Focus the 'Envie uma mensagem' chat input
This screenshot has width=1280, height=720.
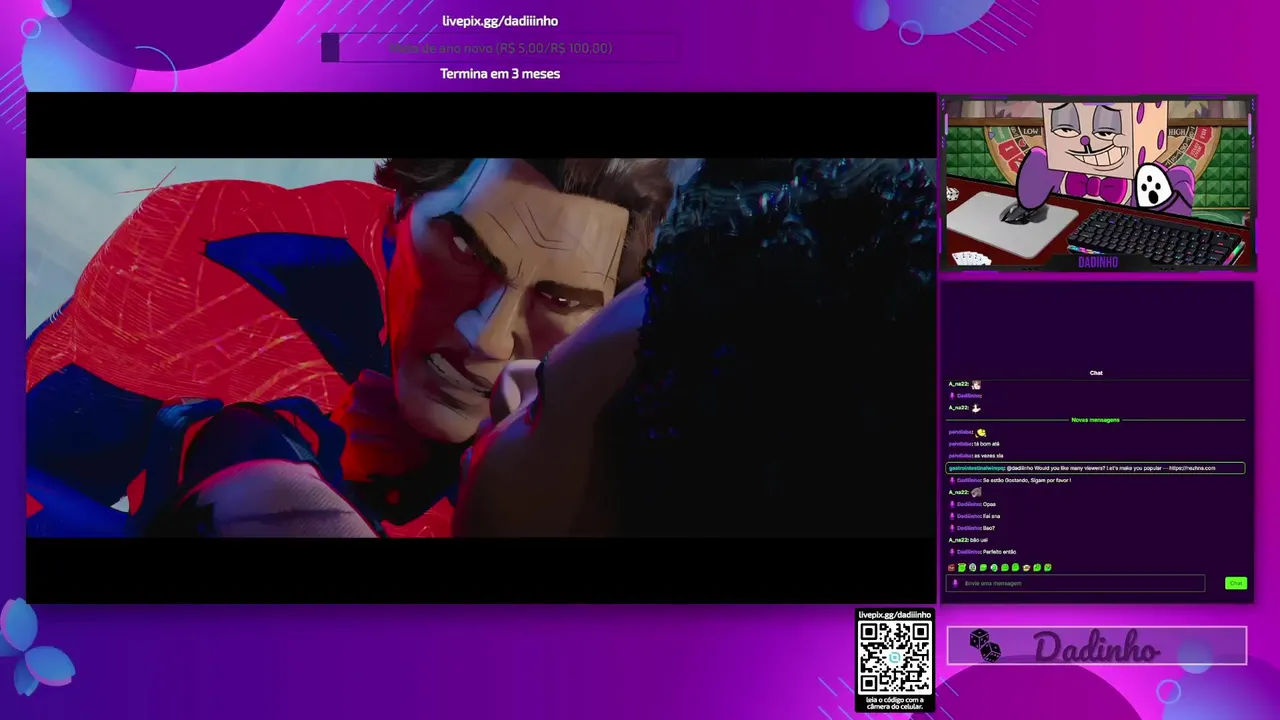tap(1075, 583)
